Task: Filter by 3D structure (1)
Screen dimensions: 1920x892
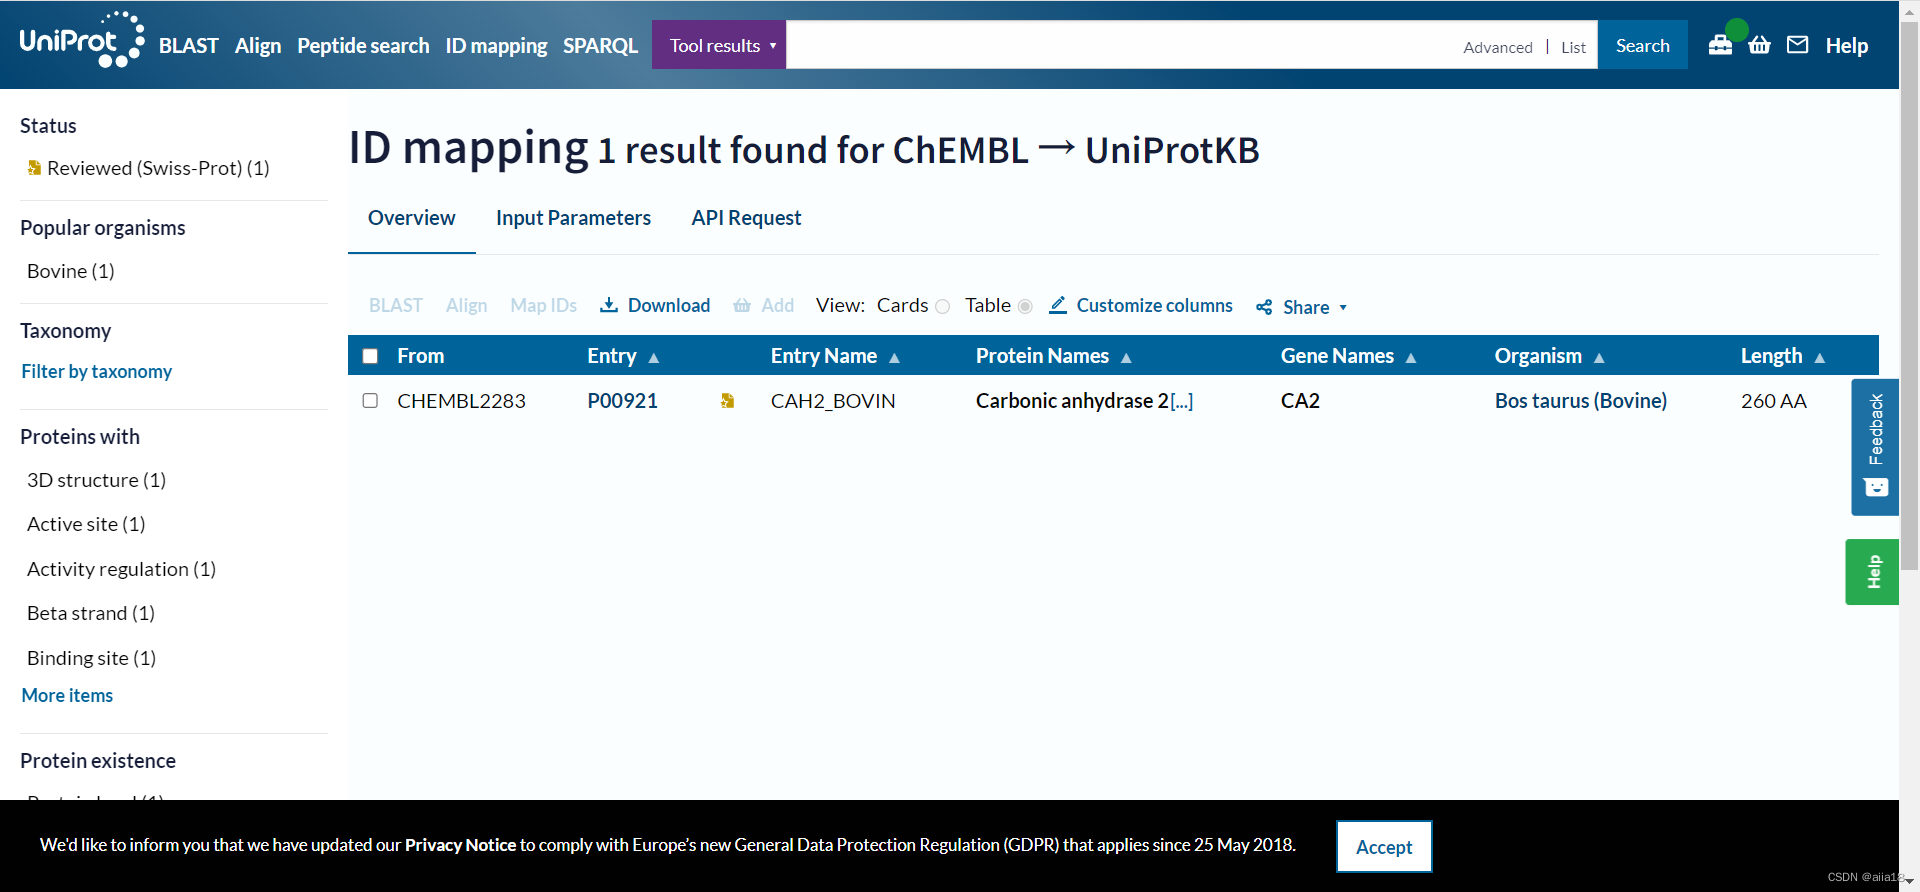Action: pos(96,480)
